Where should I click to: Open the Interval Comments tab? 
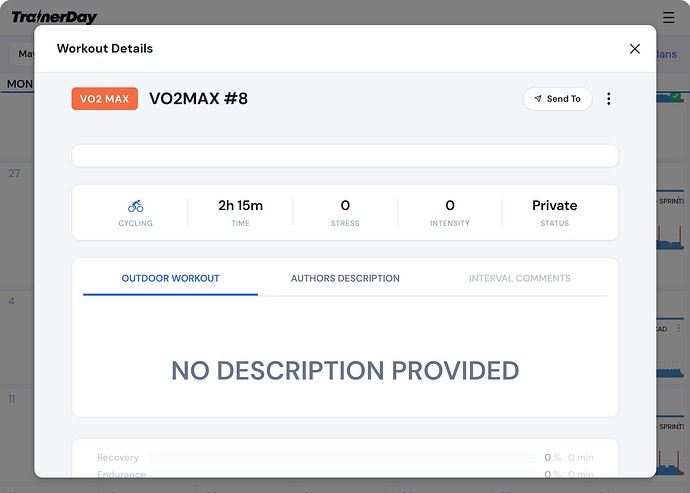click(x=520, y=279)
